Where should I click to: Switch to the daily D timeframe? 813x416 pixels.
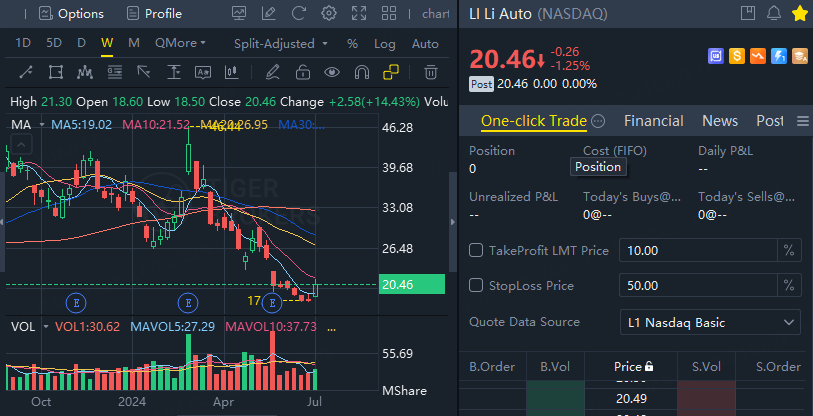coord(81,44)
